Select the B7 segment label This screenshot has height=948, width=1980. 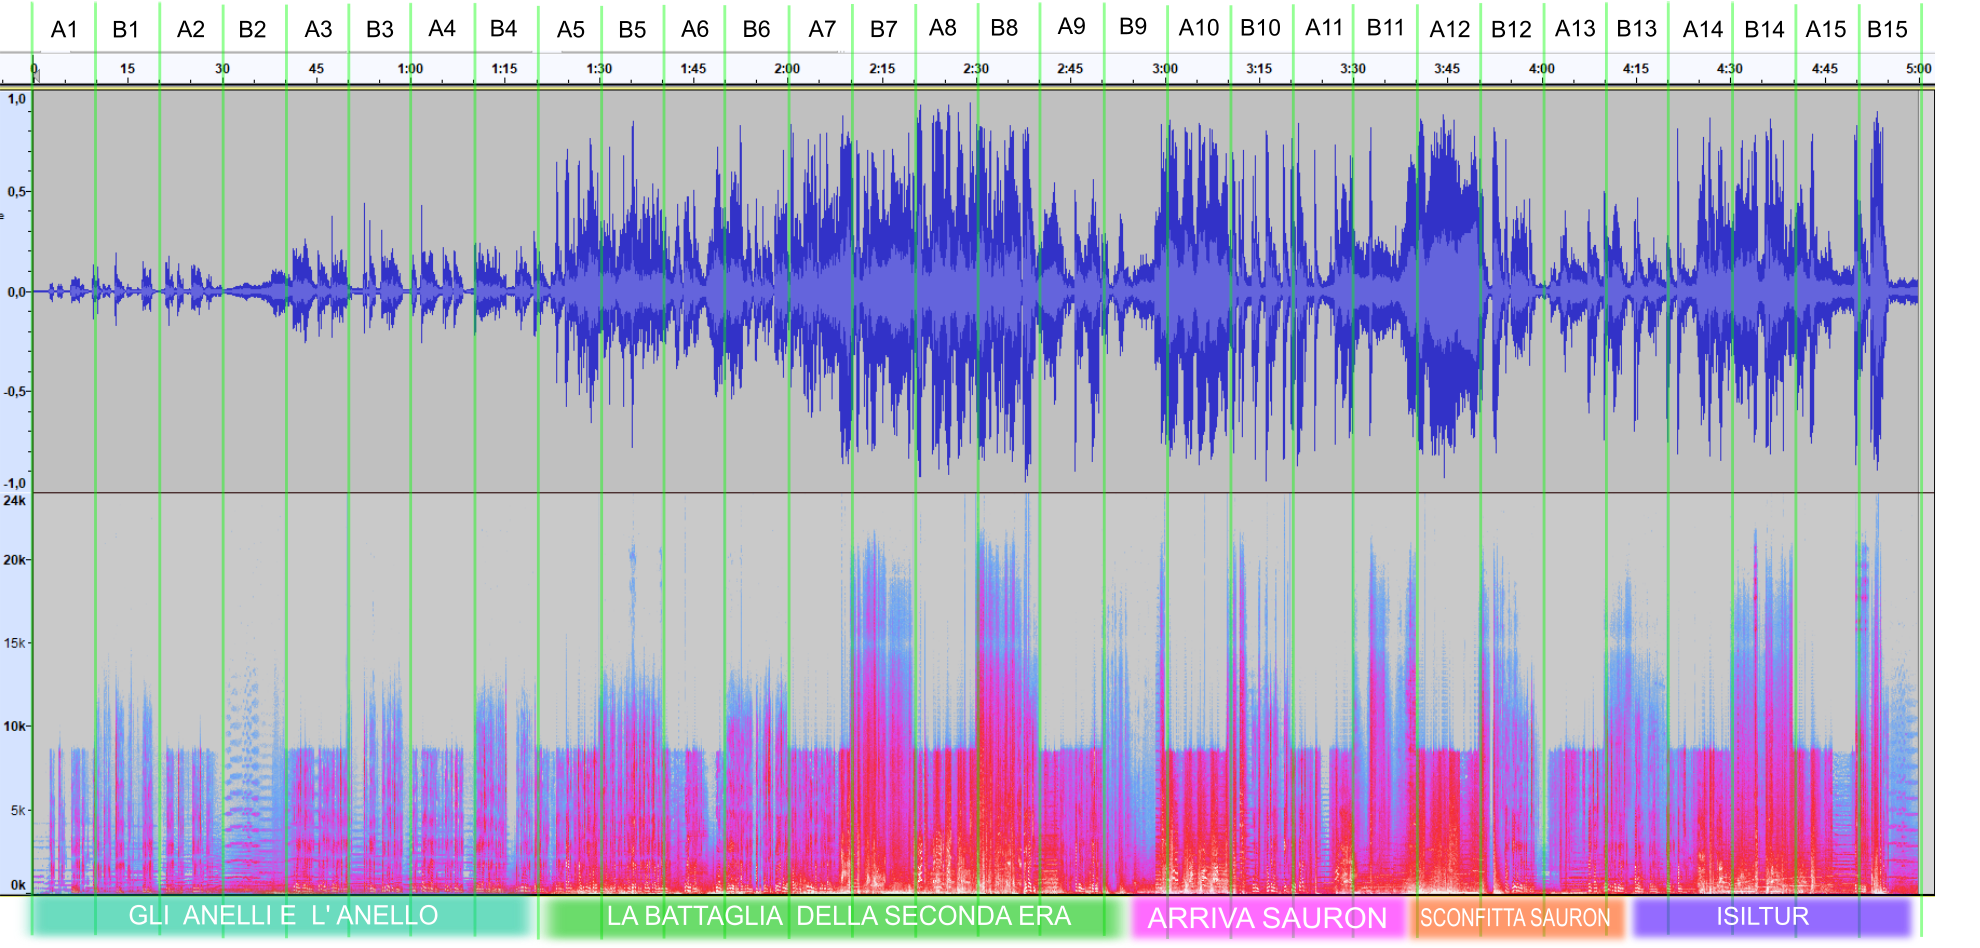[x=884, y=30]
